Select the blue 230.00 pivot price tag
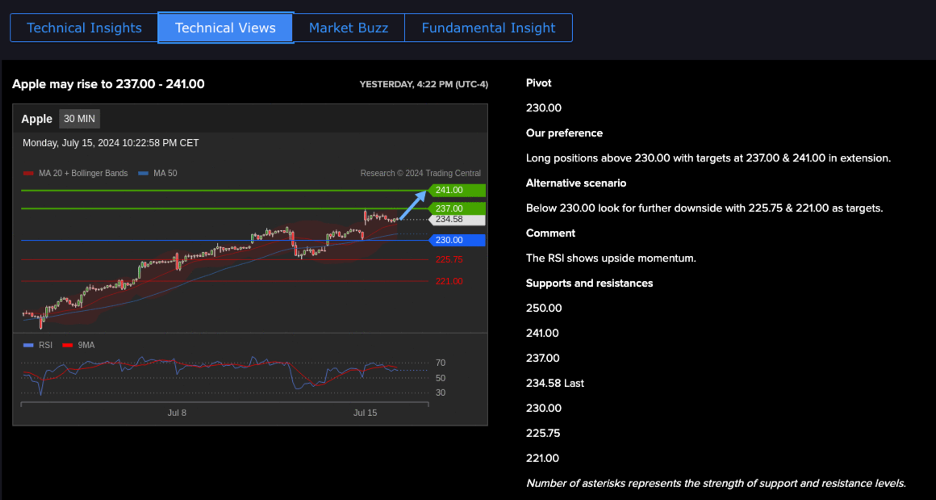 [x=455, y=240]
